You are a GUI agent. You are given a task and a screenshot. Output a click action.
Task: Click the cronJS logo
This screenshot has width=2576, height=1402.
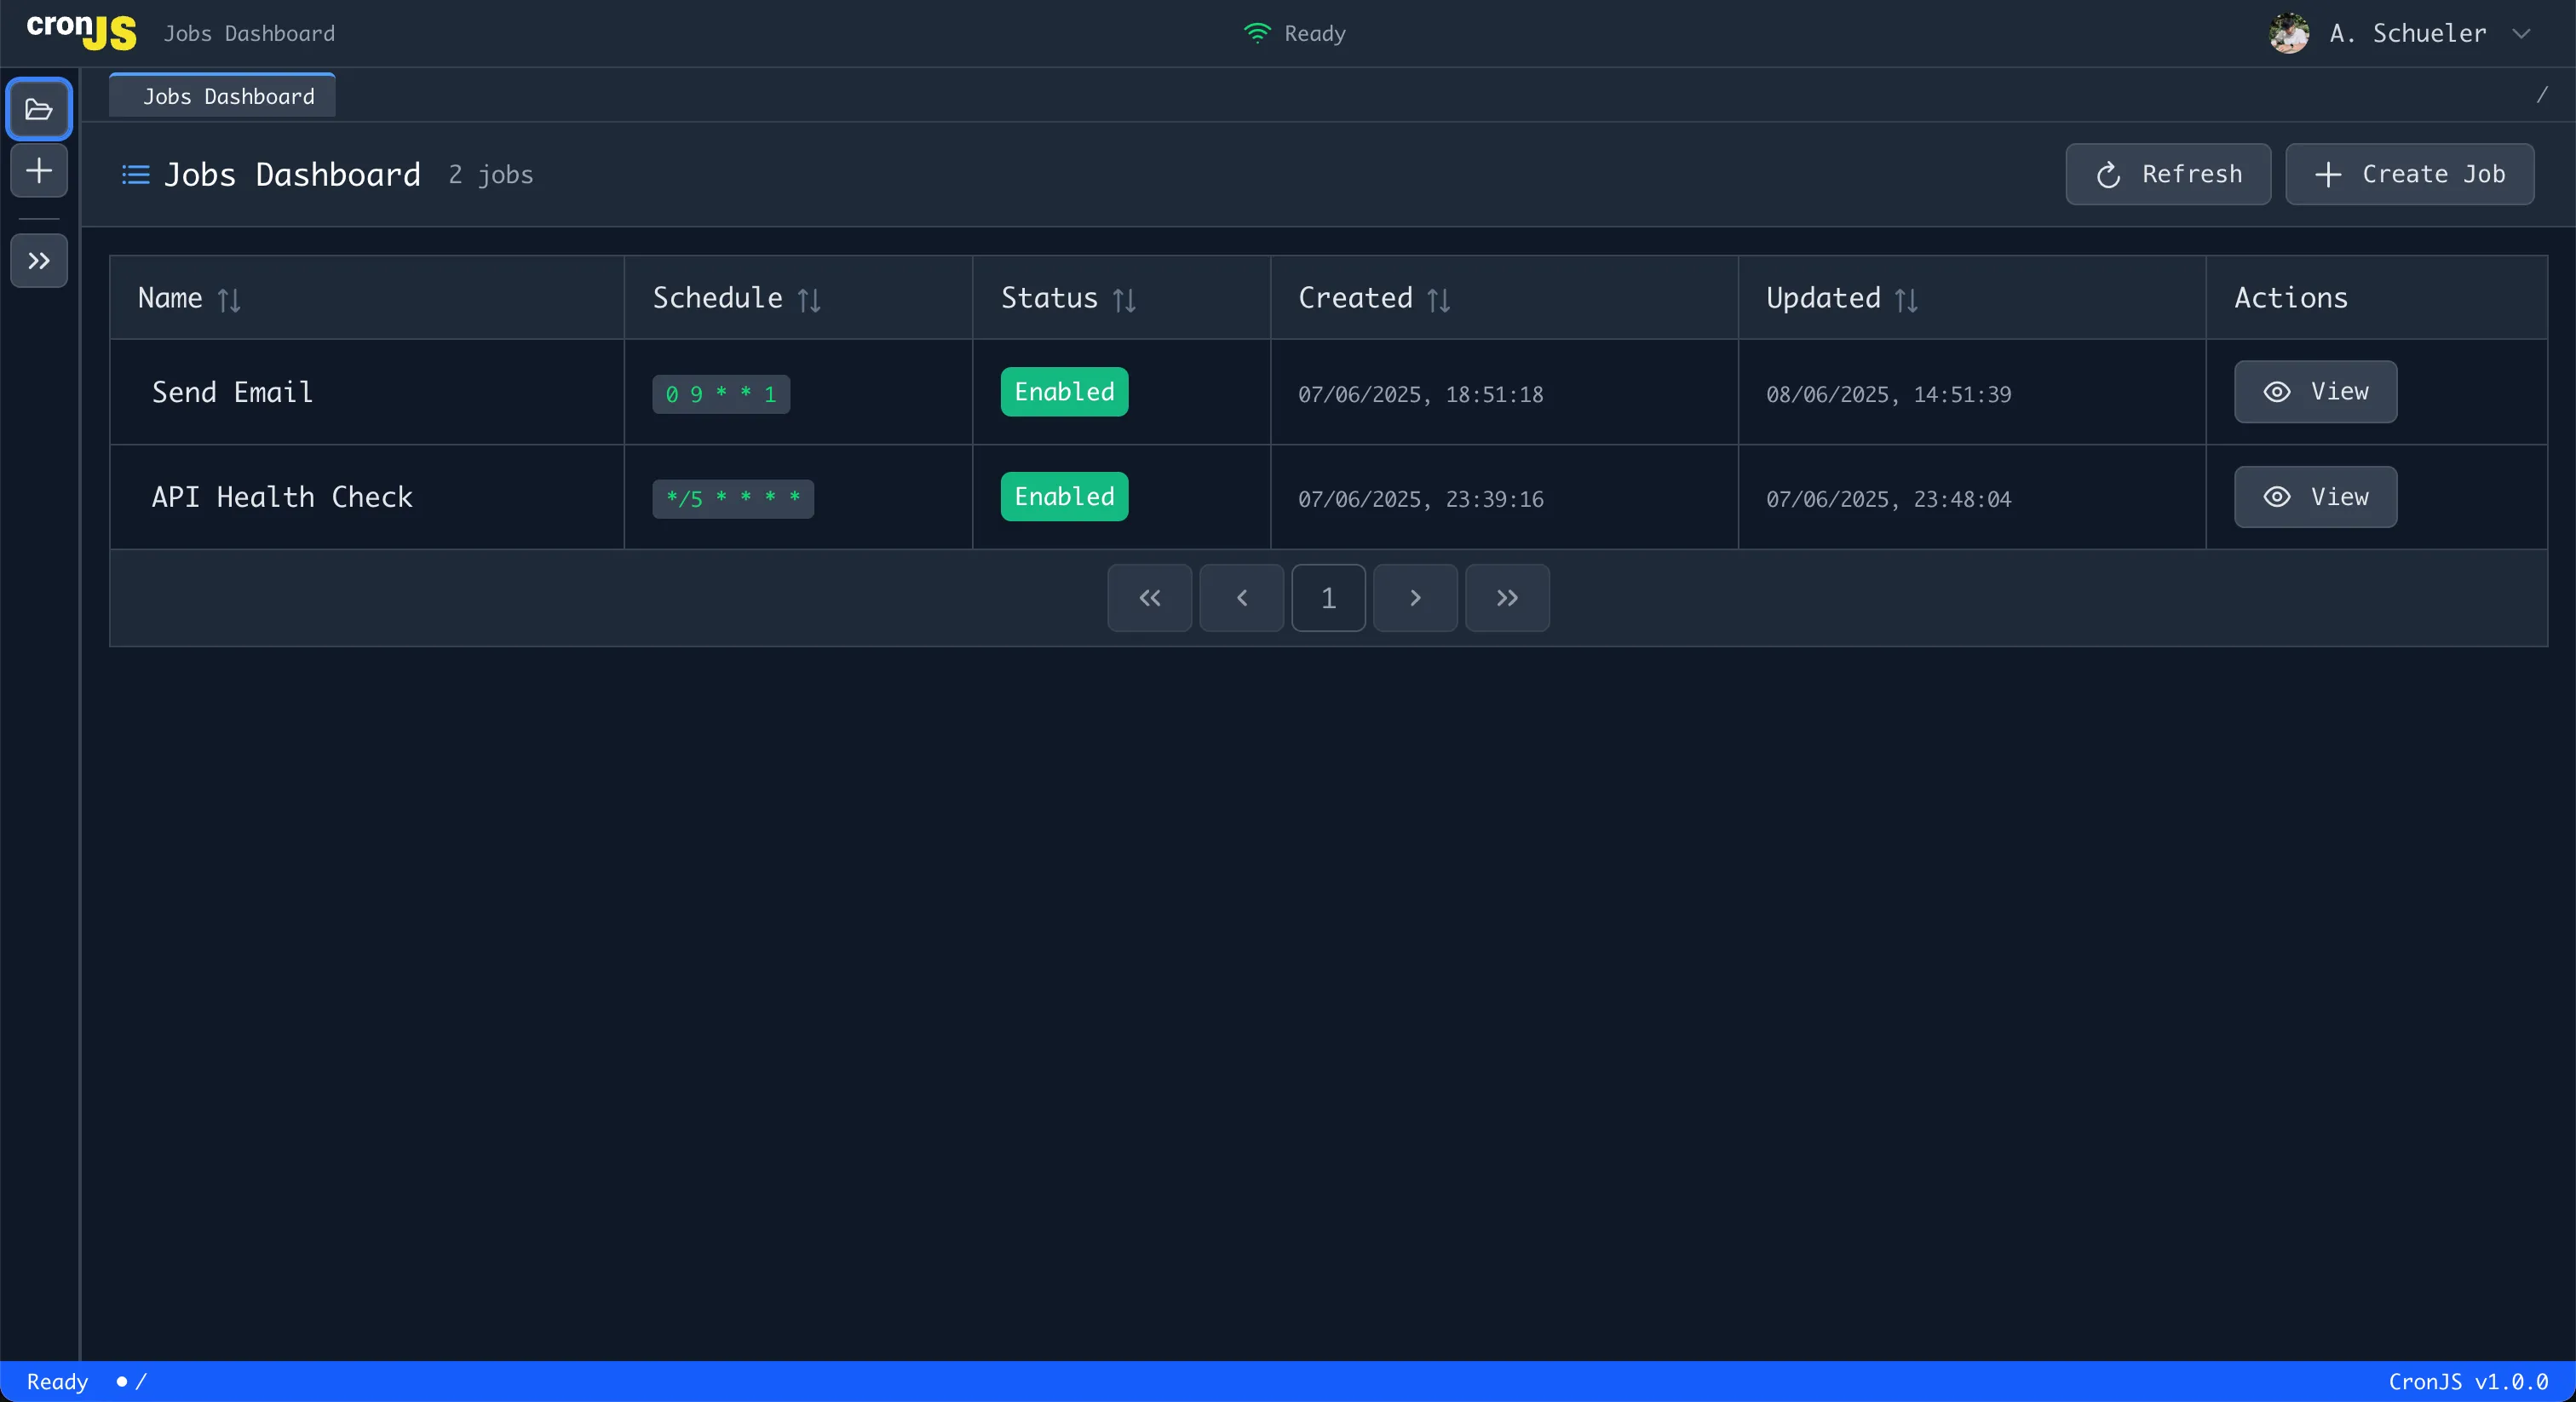(80, 32)
